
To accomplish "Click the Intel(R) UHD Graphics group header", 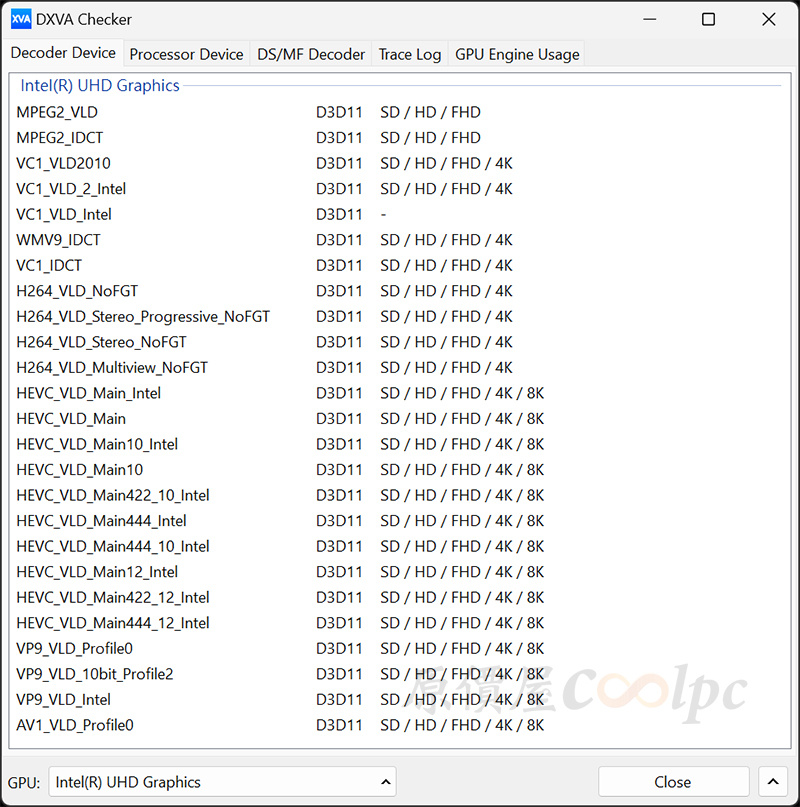I will tap(100, 85).
